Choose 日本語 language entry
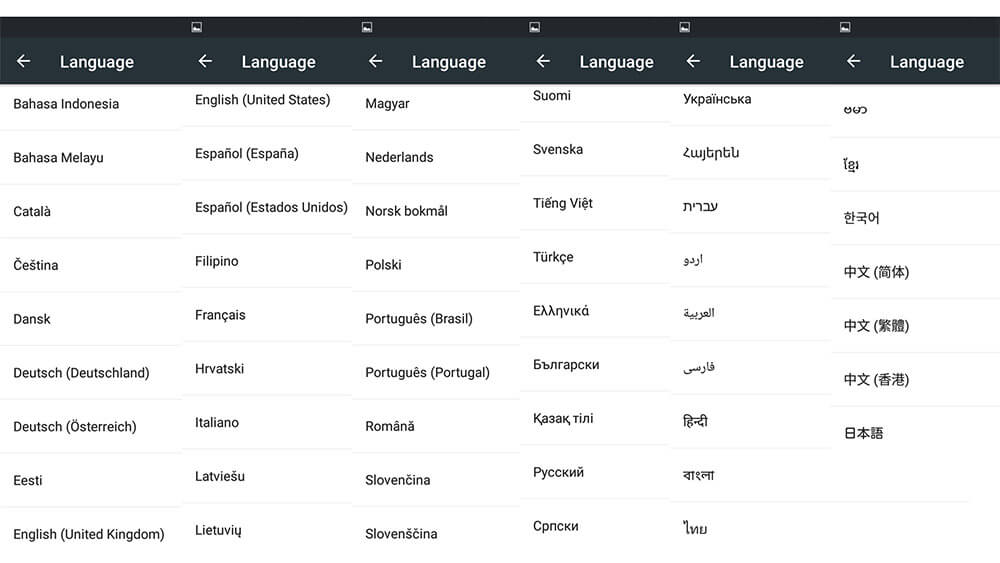The image size is (1000, 563). (x=915, y=433)
